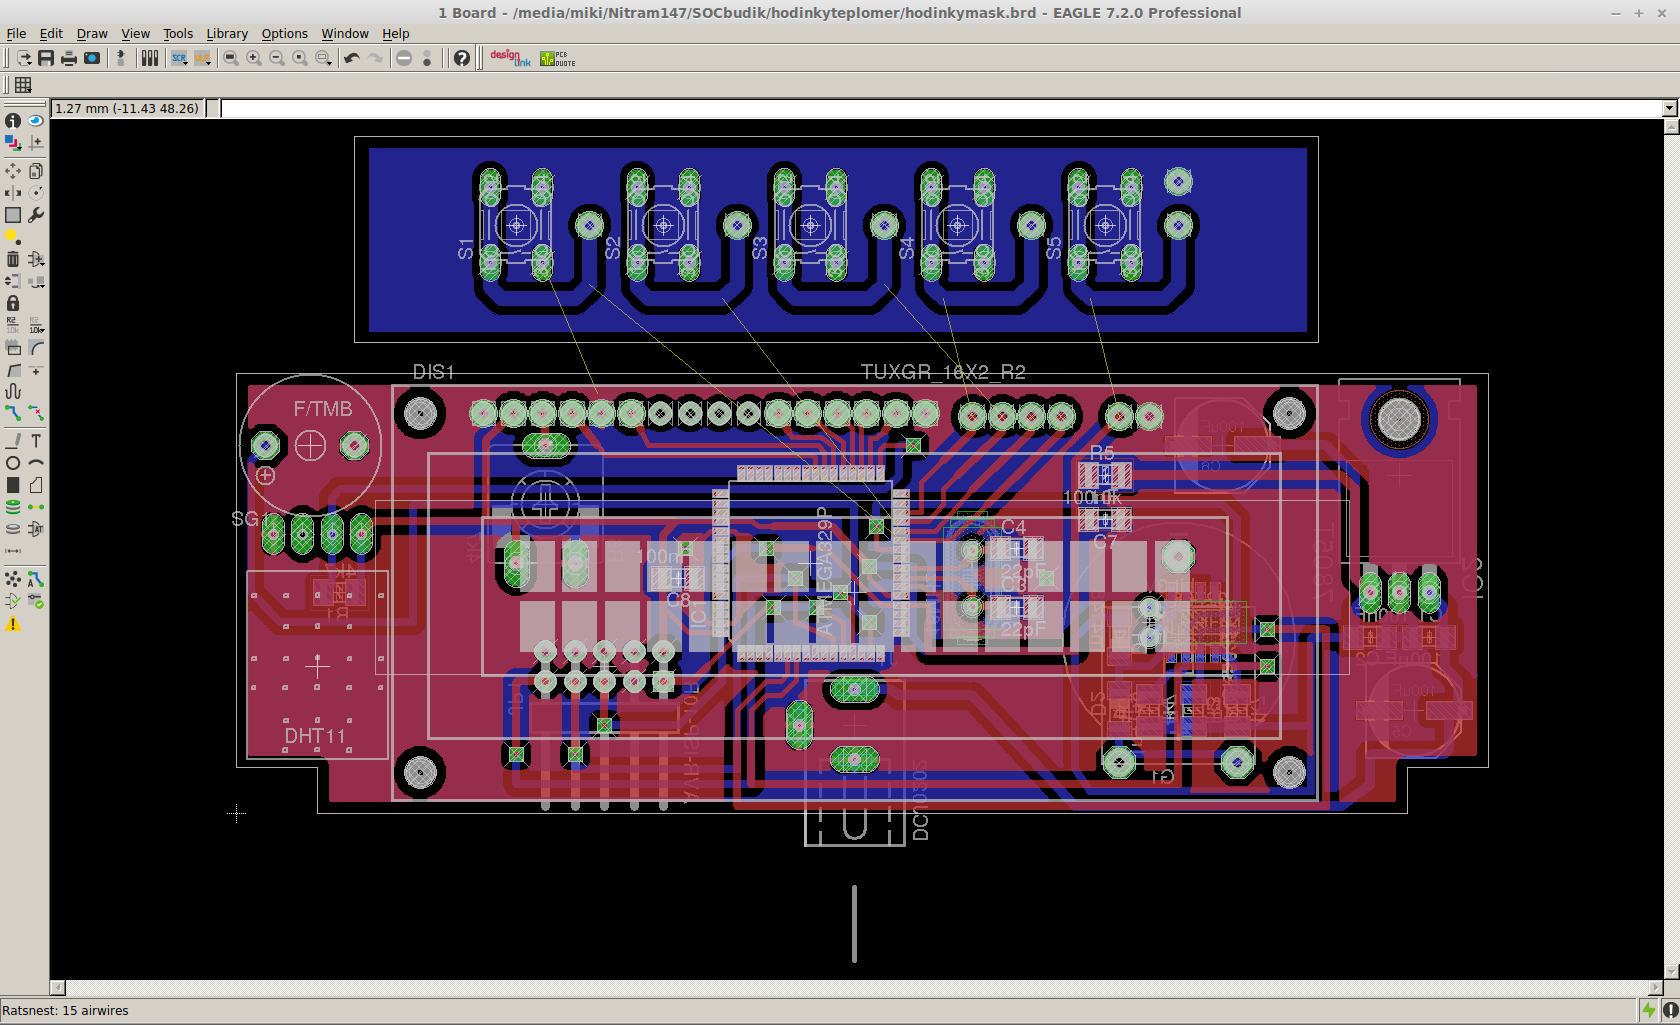Viewport: 1680px width, 1025px height.
Task: Open the Grid settings icon
Action: click(23, 85)
